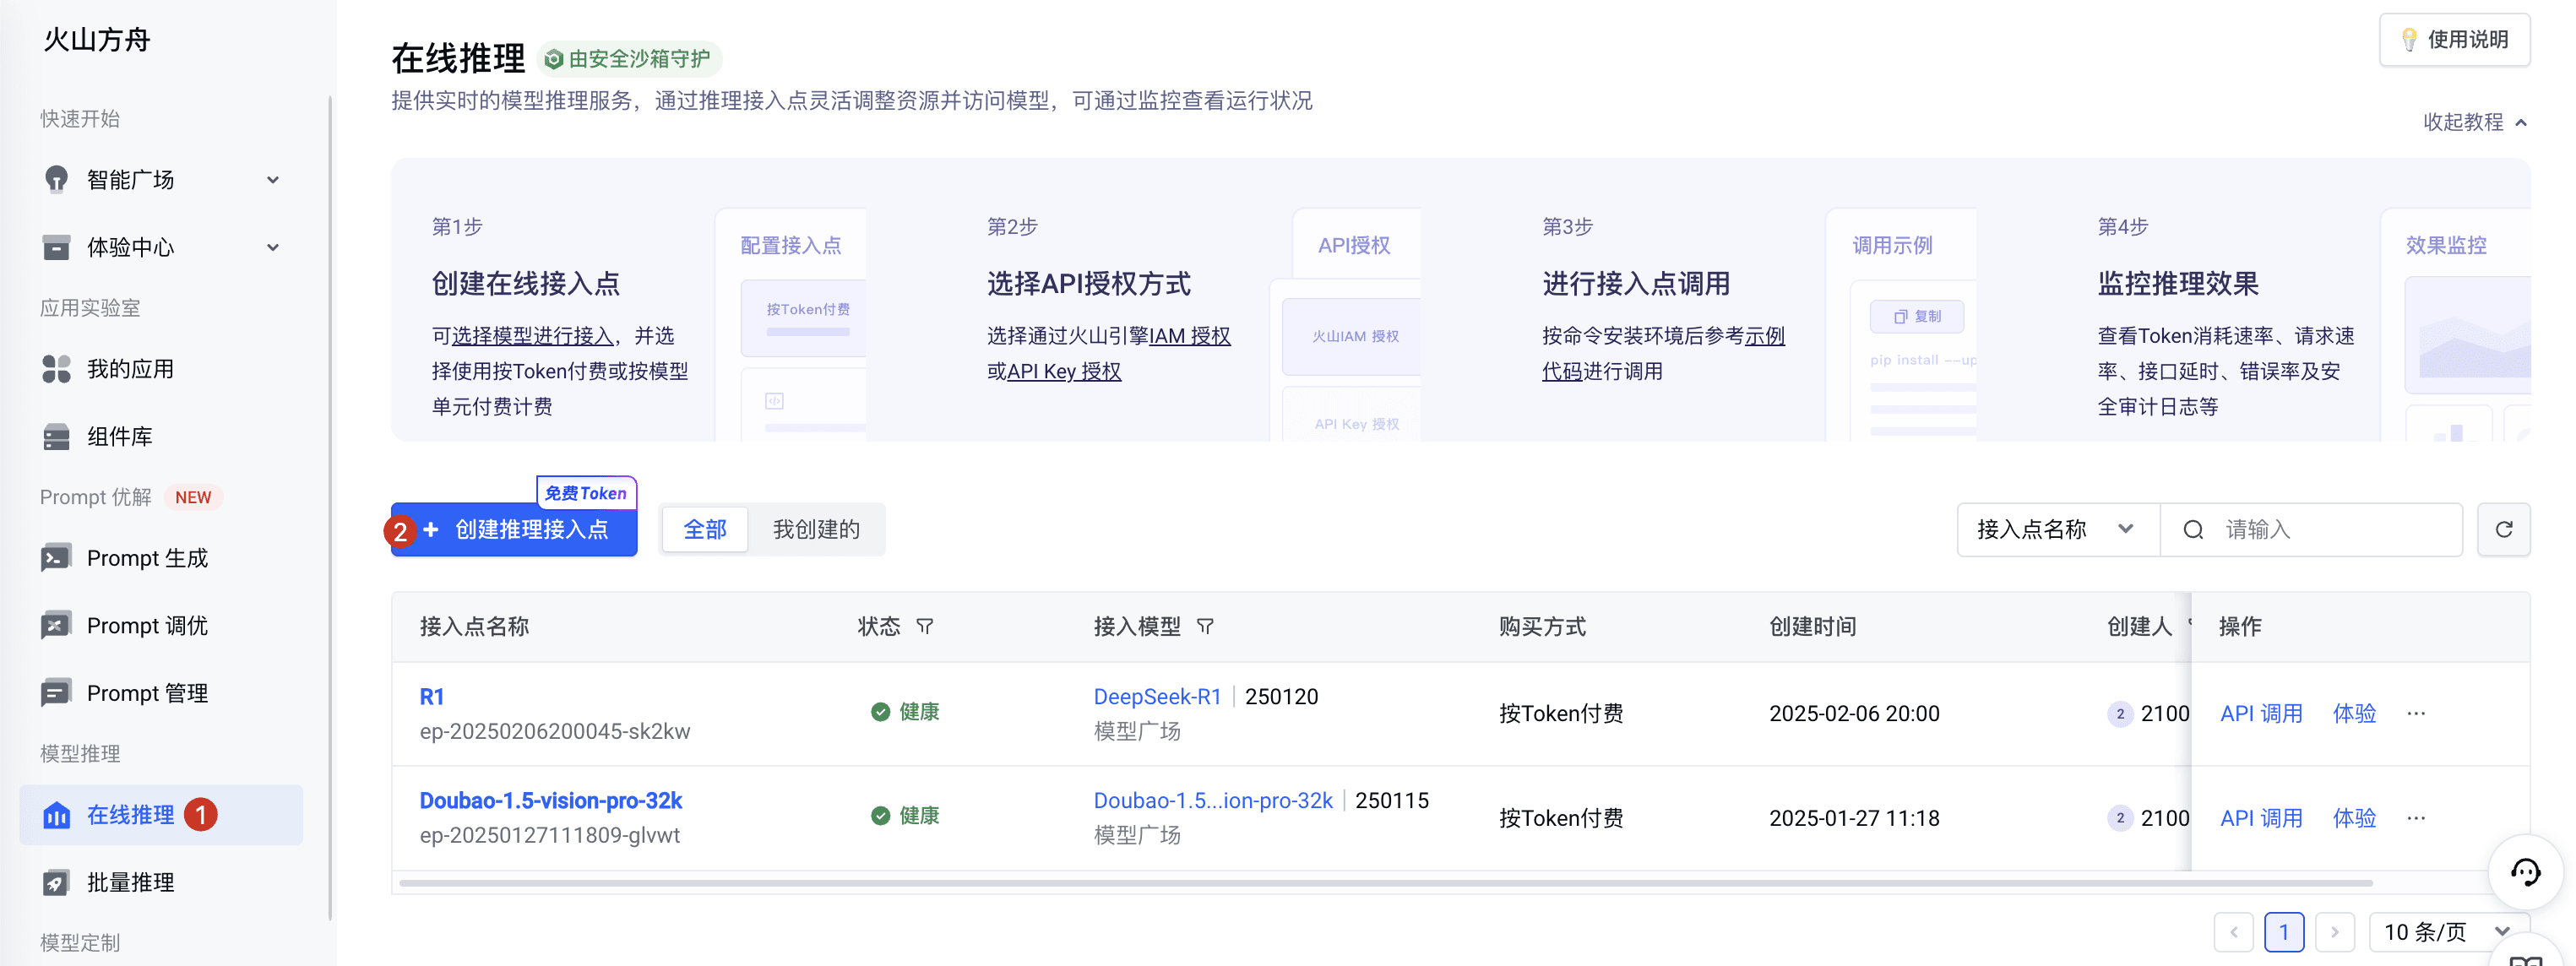The width and height of the screenshot is (2576, 966).
Task: Click 创建推理接入点 button
Action: coord(514,529)
